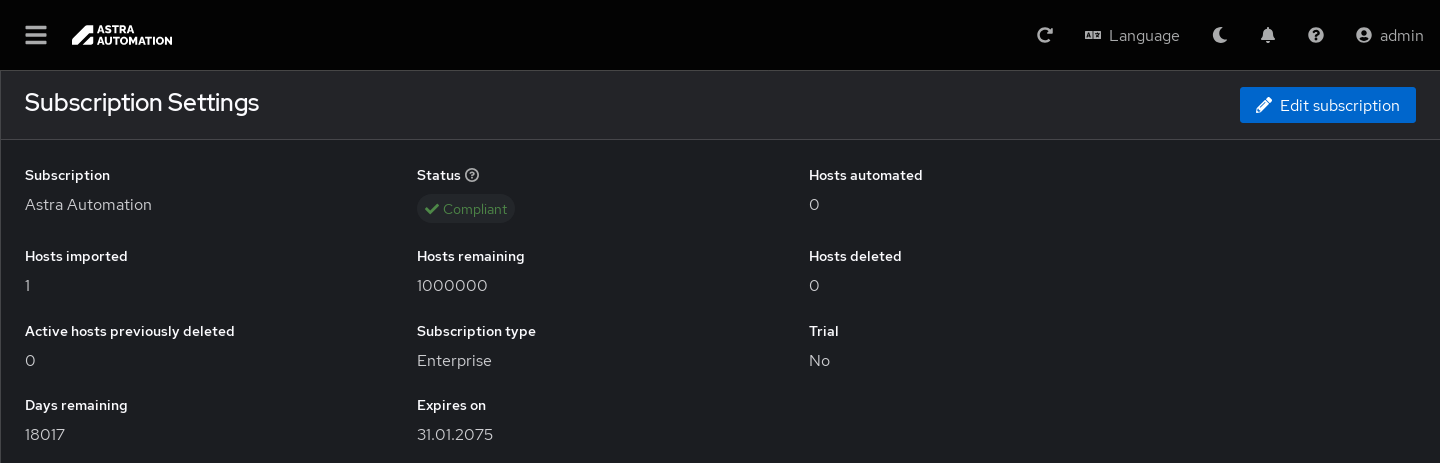This screenshot has height=463, width=1440.
Task: Click the Astra Automation logo
Action: [x=122, y=35]
